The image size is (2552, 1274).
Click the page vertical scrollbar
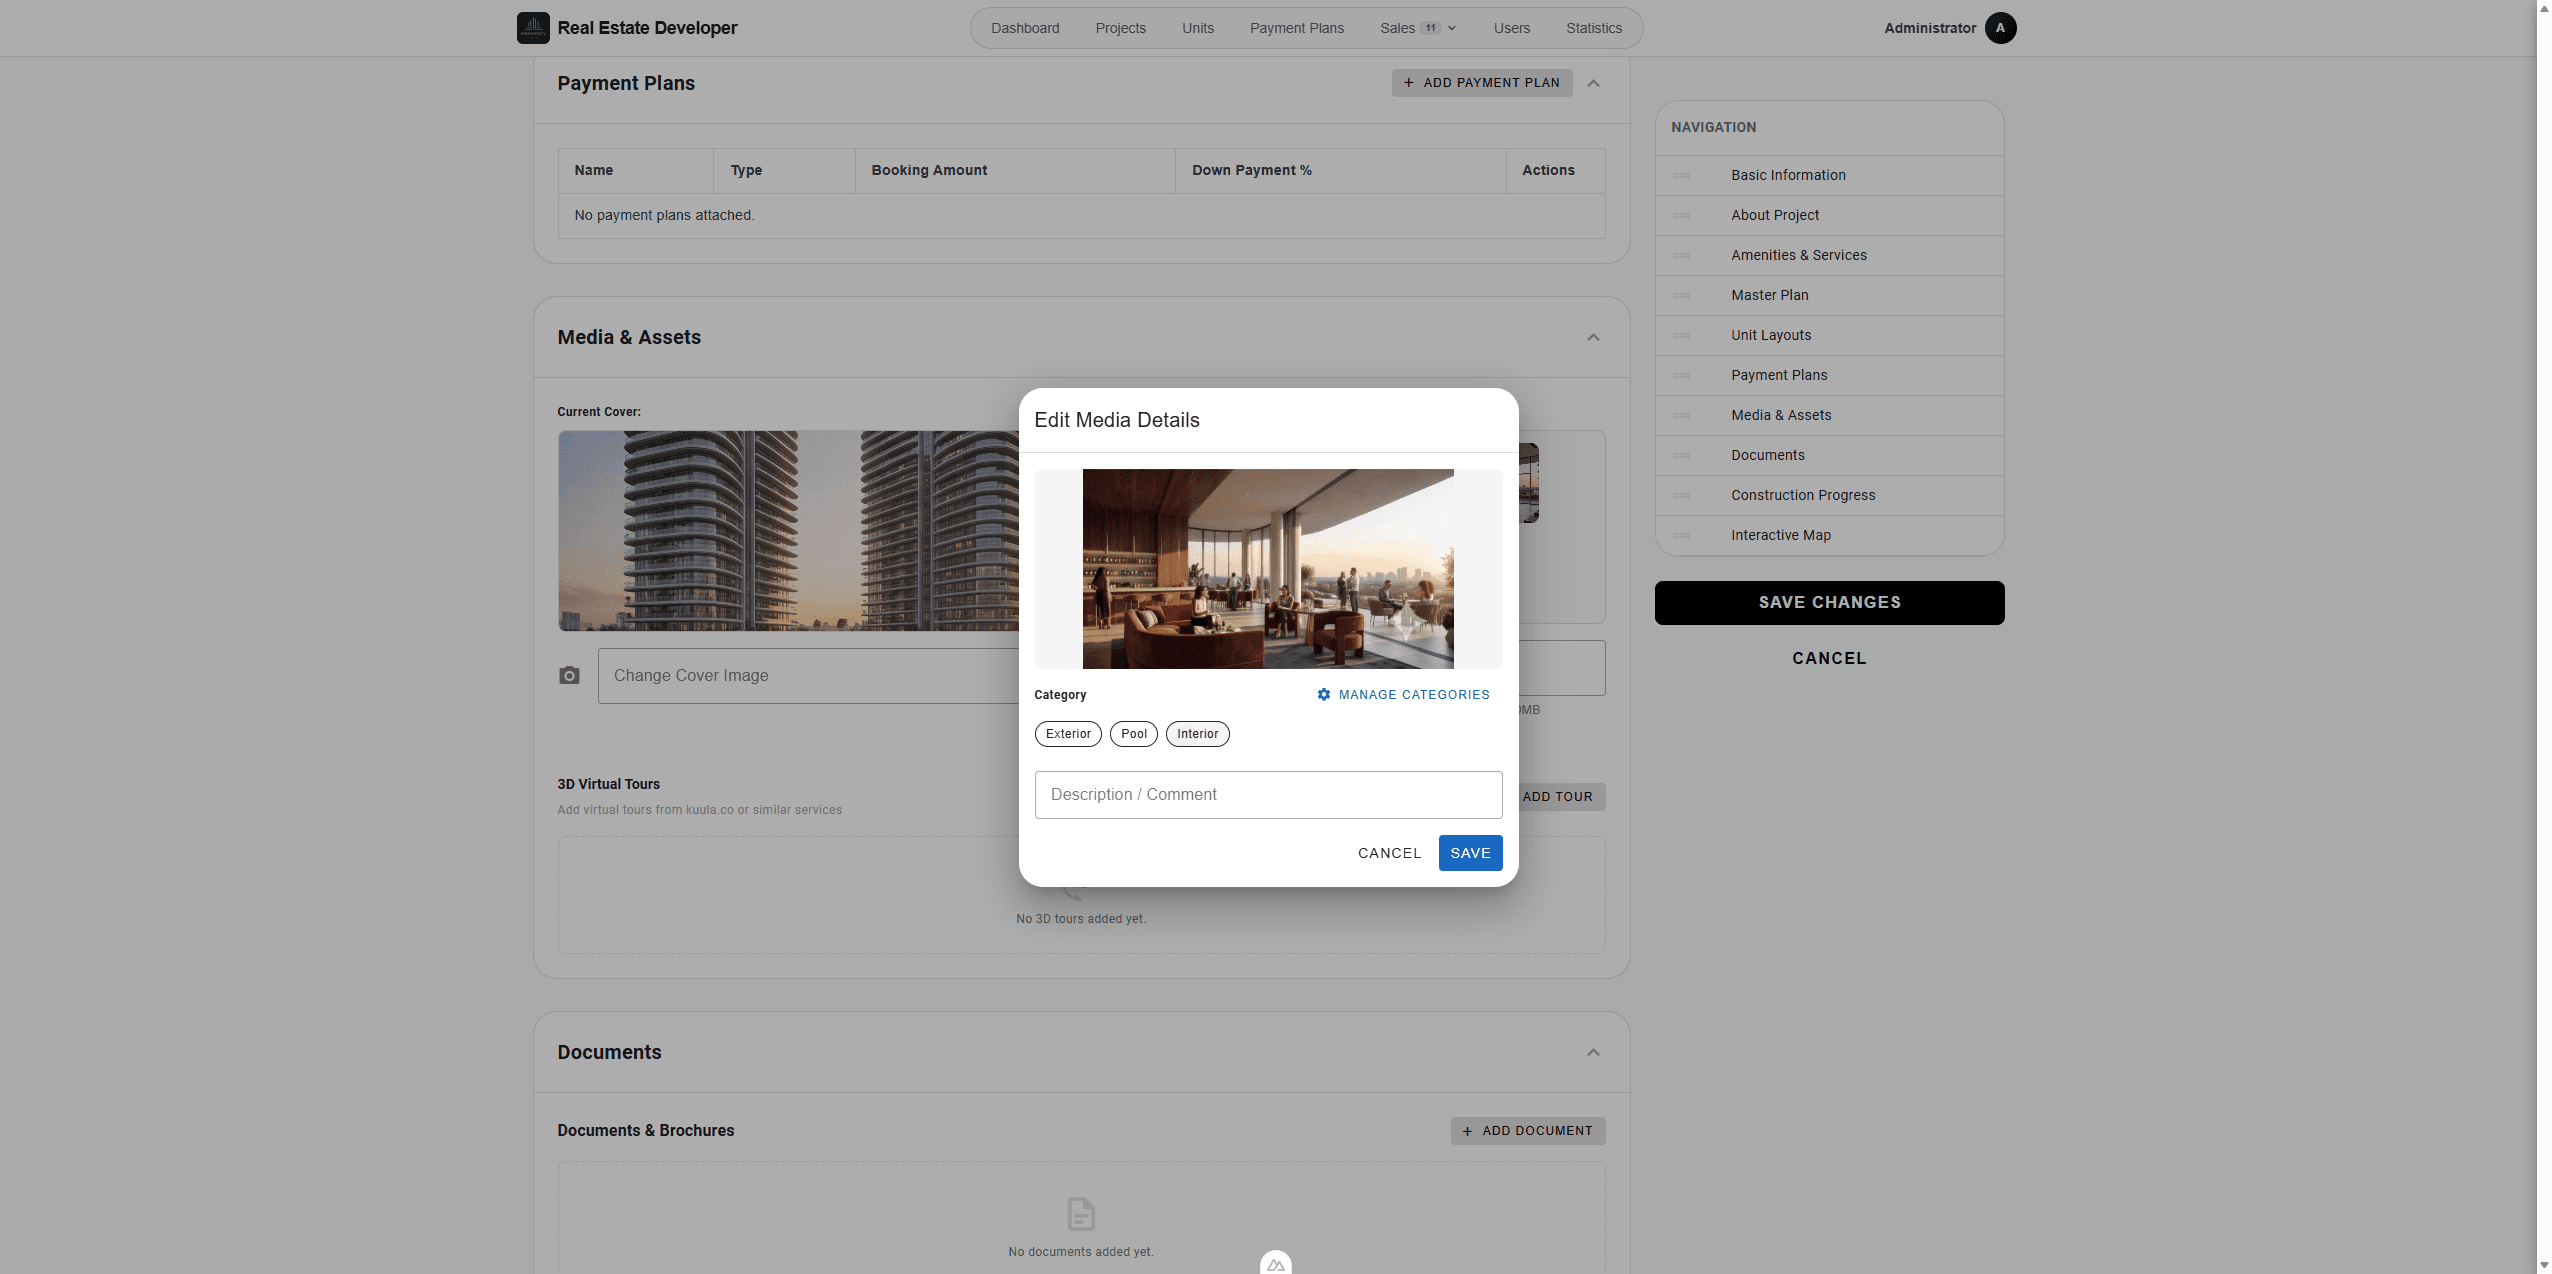pos(2544,637)
